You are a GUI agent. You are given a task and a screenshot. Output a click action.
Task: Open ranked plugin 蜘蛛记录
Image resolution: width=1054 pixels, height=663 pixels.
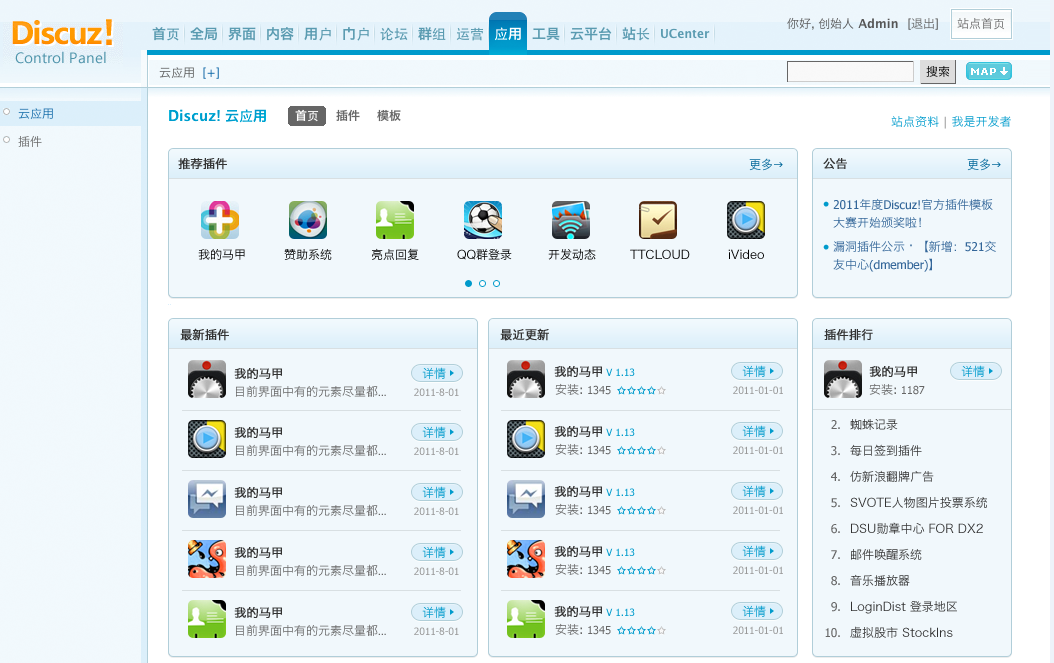pyautogui.click(x=873, y=425)
